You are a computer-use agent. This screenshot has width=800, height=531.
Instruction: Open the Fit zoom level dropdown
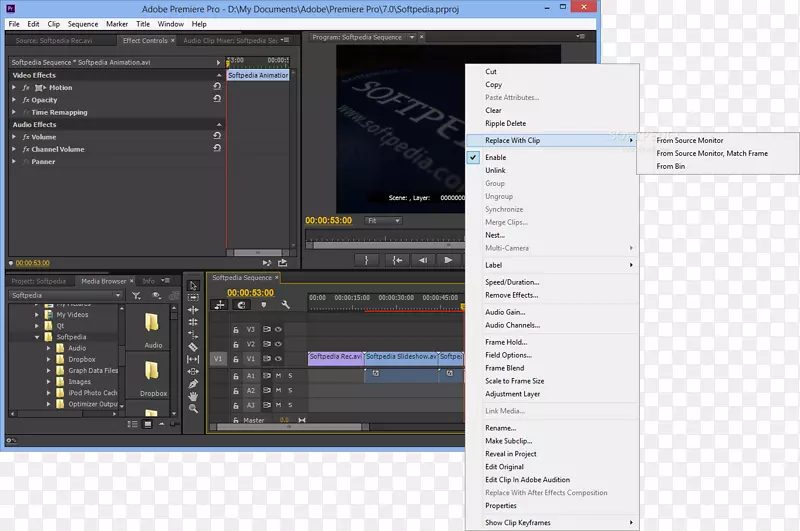tap(383, 221)
